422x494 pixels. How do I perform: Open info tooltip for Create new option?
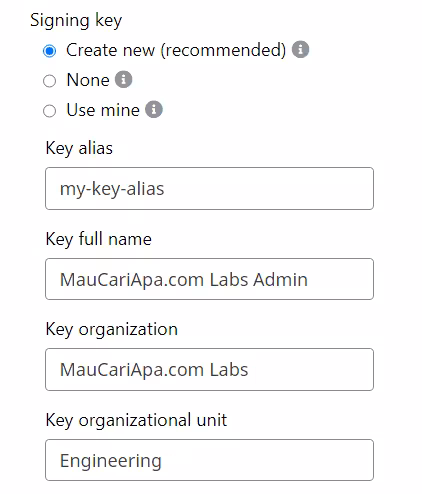pyautogui.click(x=300, y=50)
